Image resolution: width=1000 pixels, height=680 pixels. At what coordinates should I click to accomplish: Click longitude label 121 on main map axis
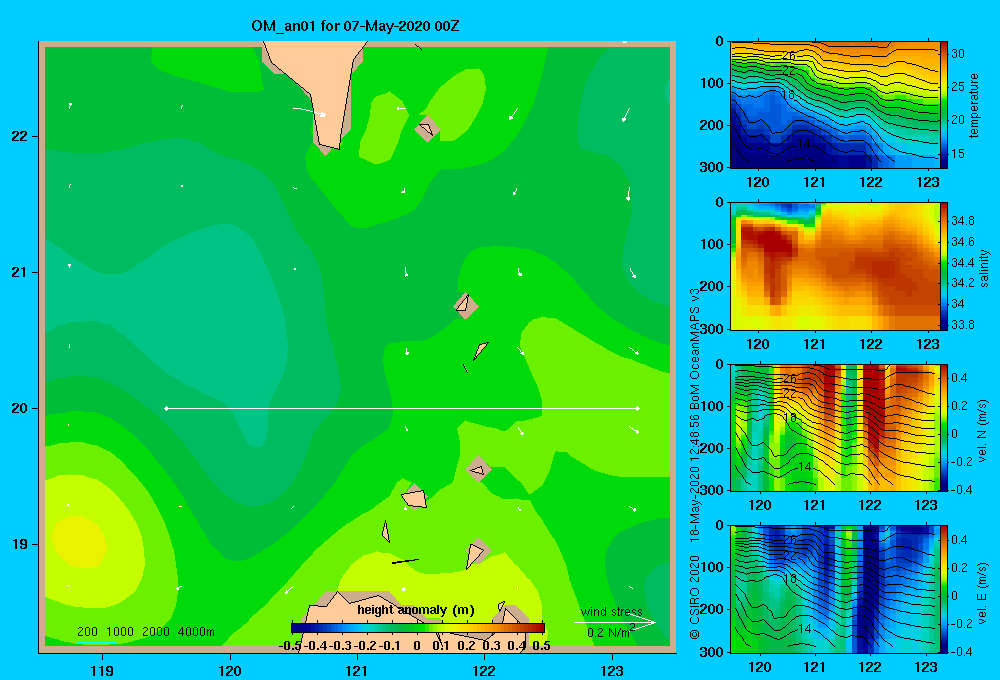coord(357,670)
